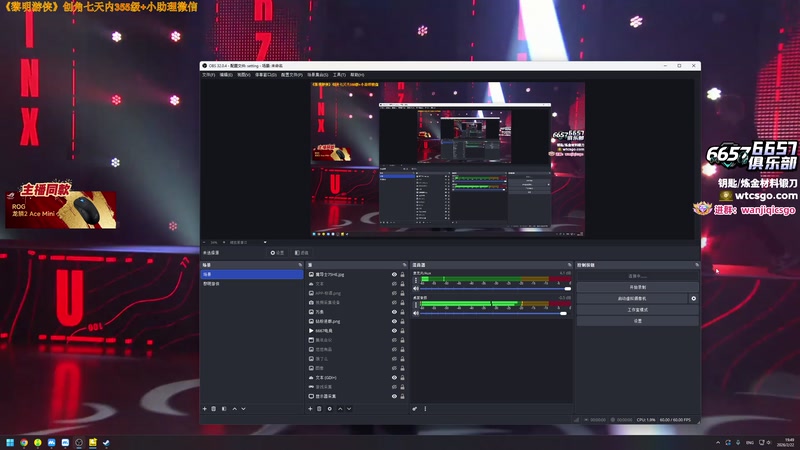Show the game capture source via its eye icon
Viewport: 800px width, 450px height.
tap(394, 387)
